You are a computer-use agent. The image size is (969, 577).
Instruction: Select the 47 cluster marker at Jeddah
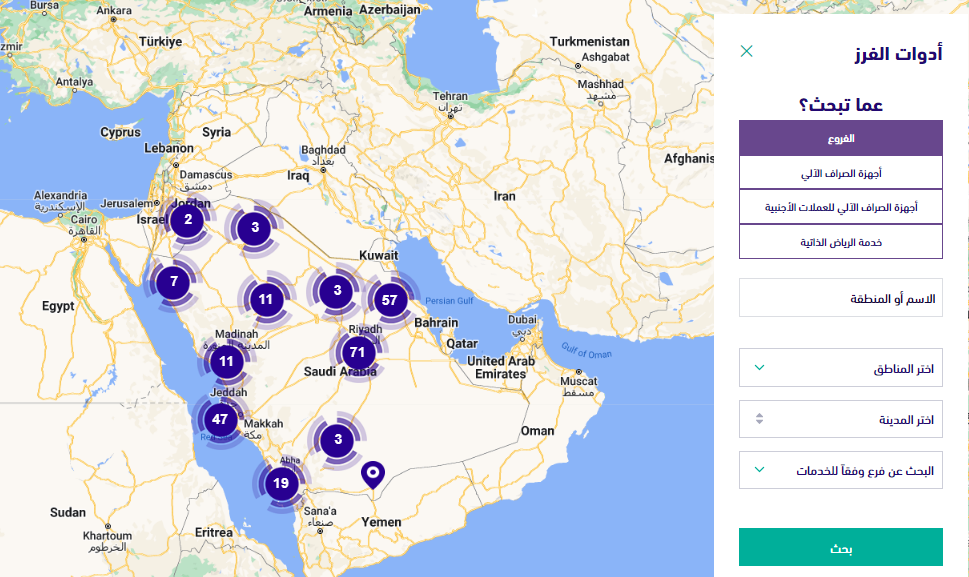coord(220,419)
